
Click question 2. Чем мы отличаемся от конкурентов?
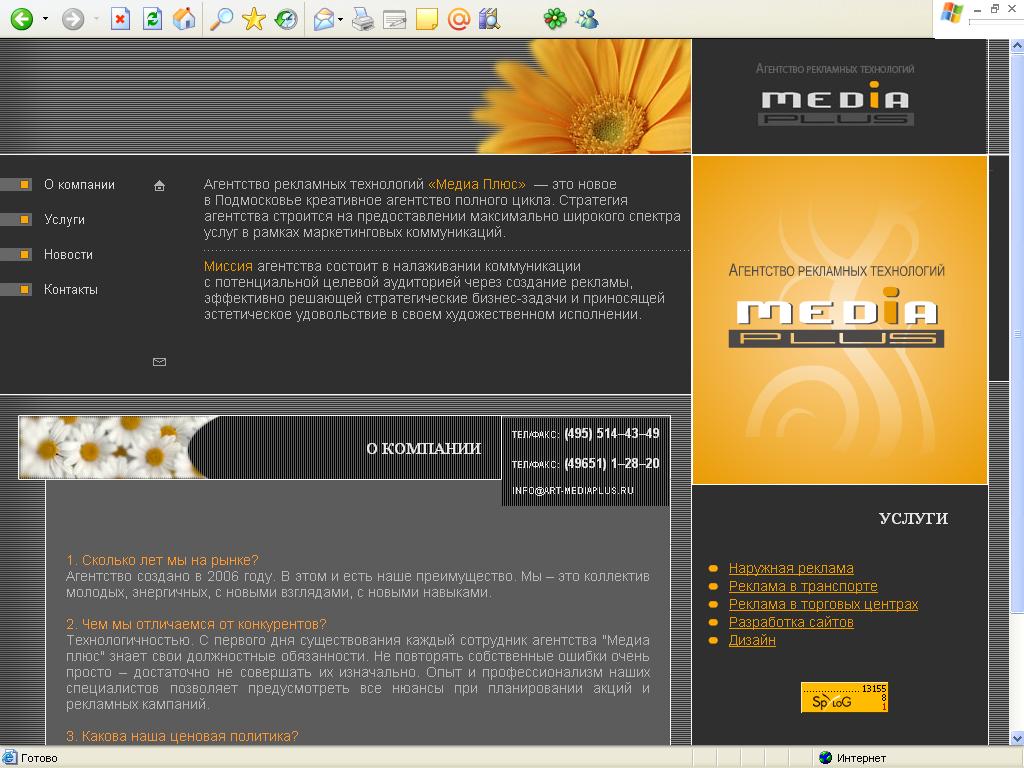[x=196, y=624]
